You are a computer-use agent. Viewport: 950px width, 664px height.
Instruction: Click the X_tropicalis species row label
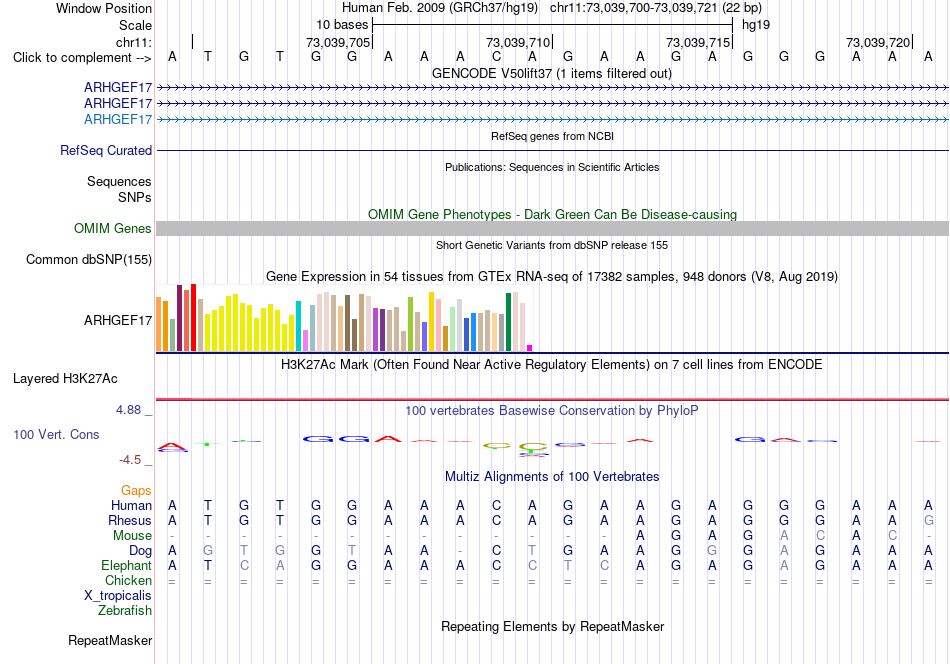pyautogui.click(x=118, y=596)
